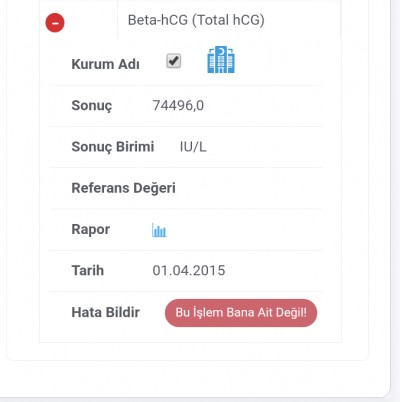
Task: Click the Sonuç Birimi label
Action: pyautogui.click(x=113, y=147)
